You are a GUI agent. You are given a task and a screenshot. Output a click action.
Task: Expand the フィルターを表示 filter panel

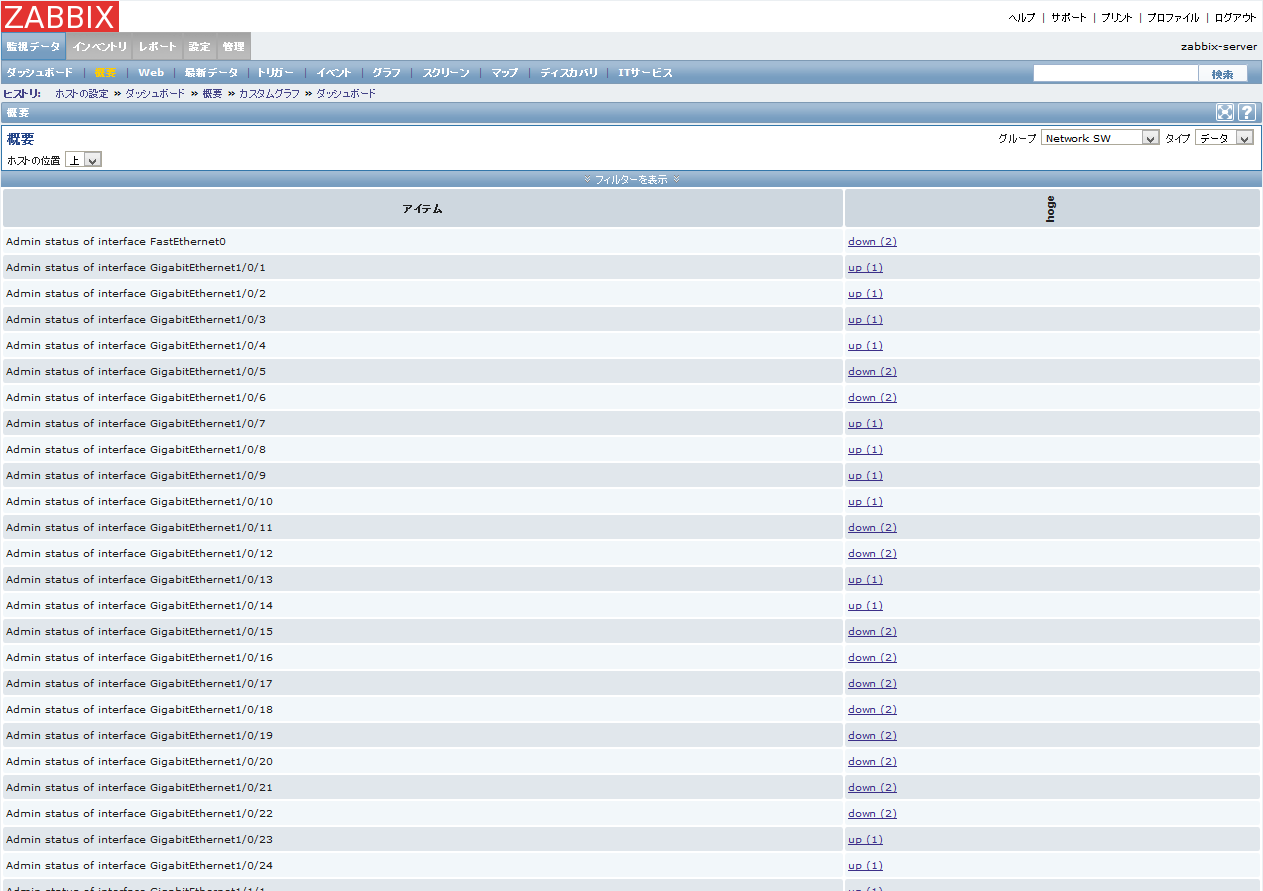[x=630, y=178]
